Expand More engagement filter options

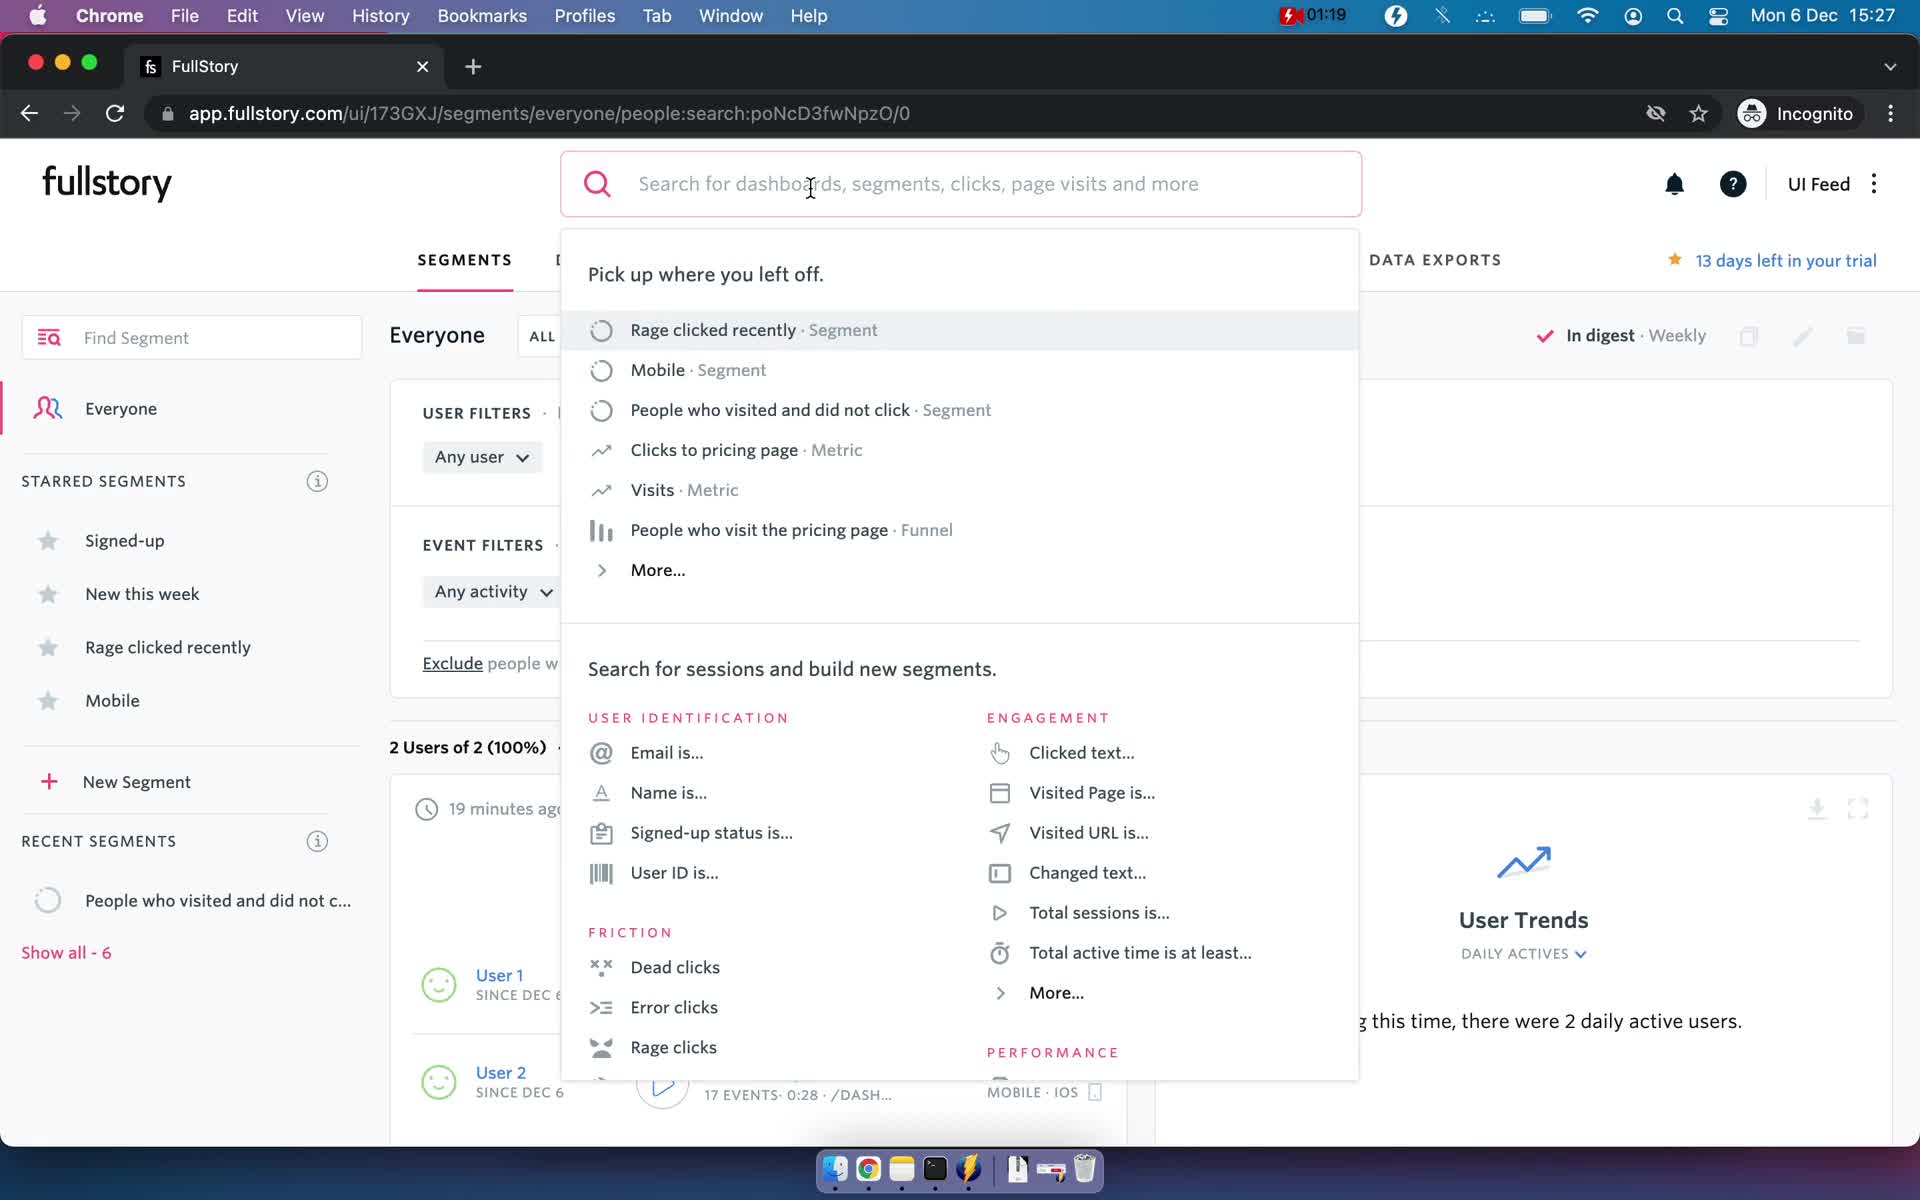(x=1056, y=991)
